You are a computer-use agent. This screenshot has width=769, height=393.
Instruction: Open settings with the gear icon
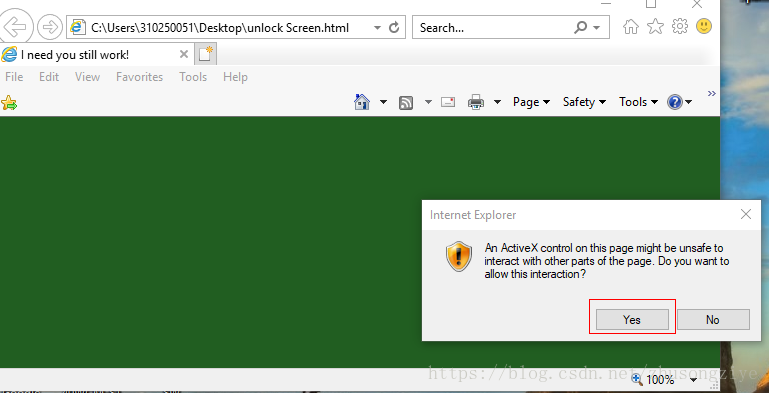tap(680, 26)
